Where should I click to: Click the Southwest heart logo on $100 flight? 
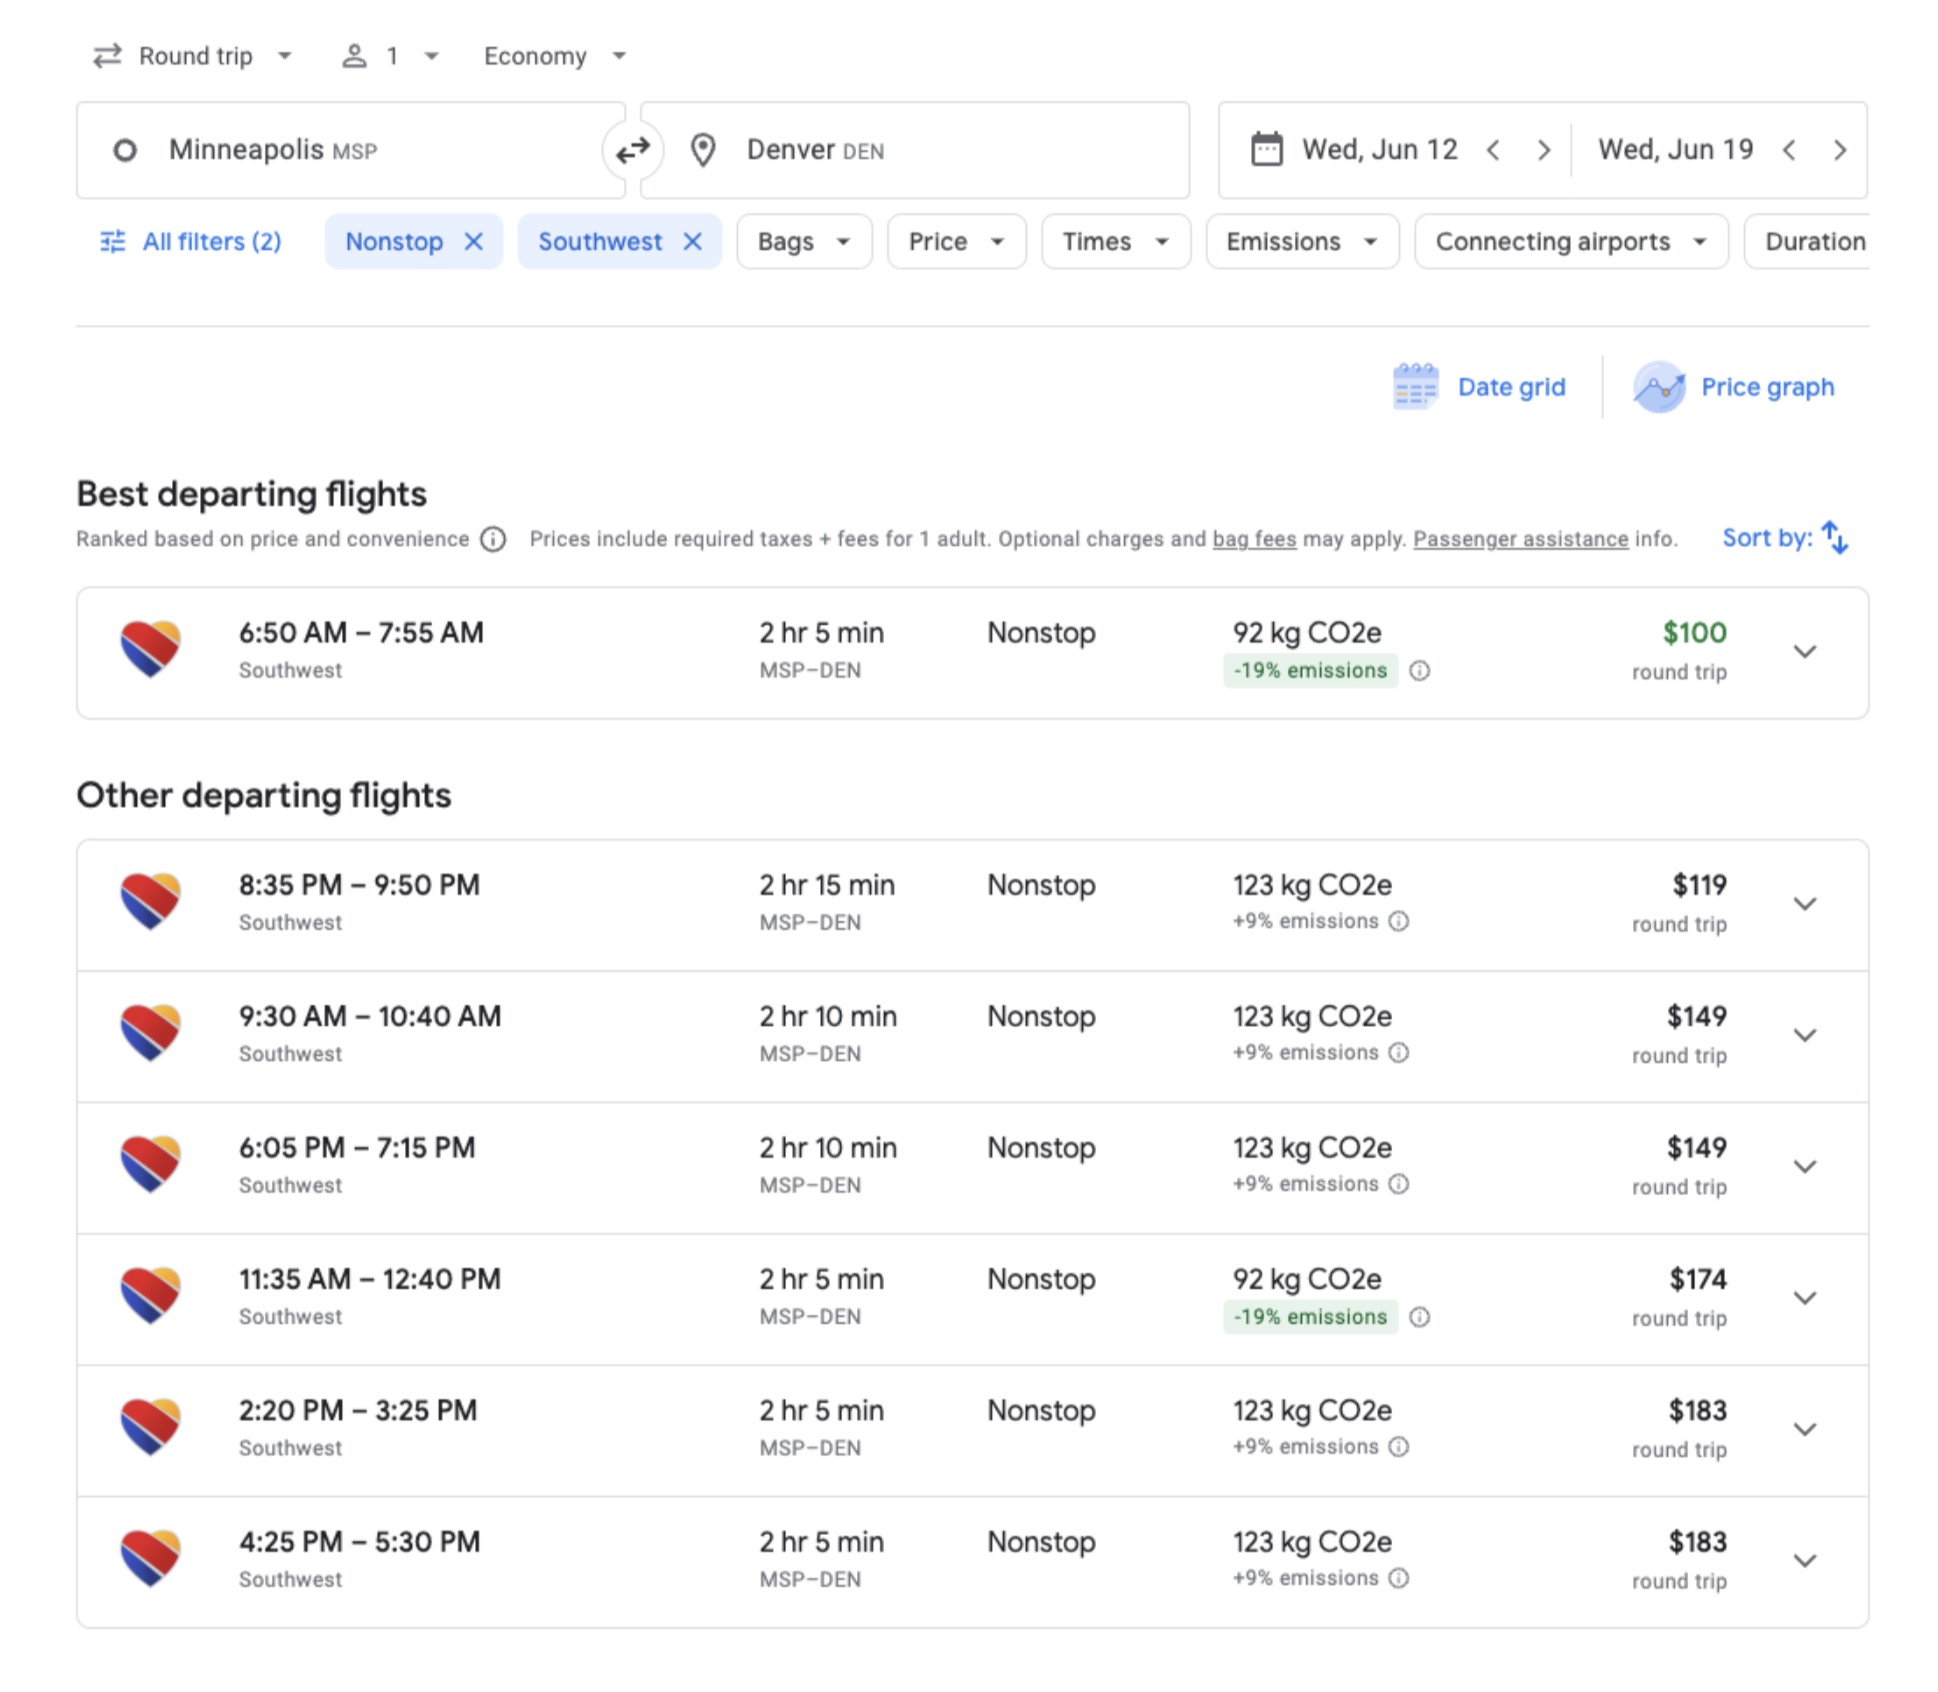coord(149,650)
